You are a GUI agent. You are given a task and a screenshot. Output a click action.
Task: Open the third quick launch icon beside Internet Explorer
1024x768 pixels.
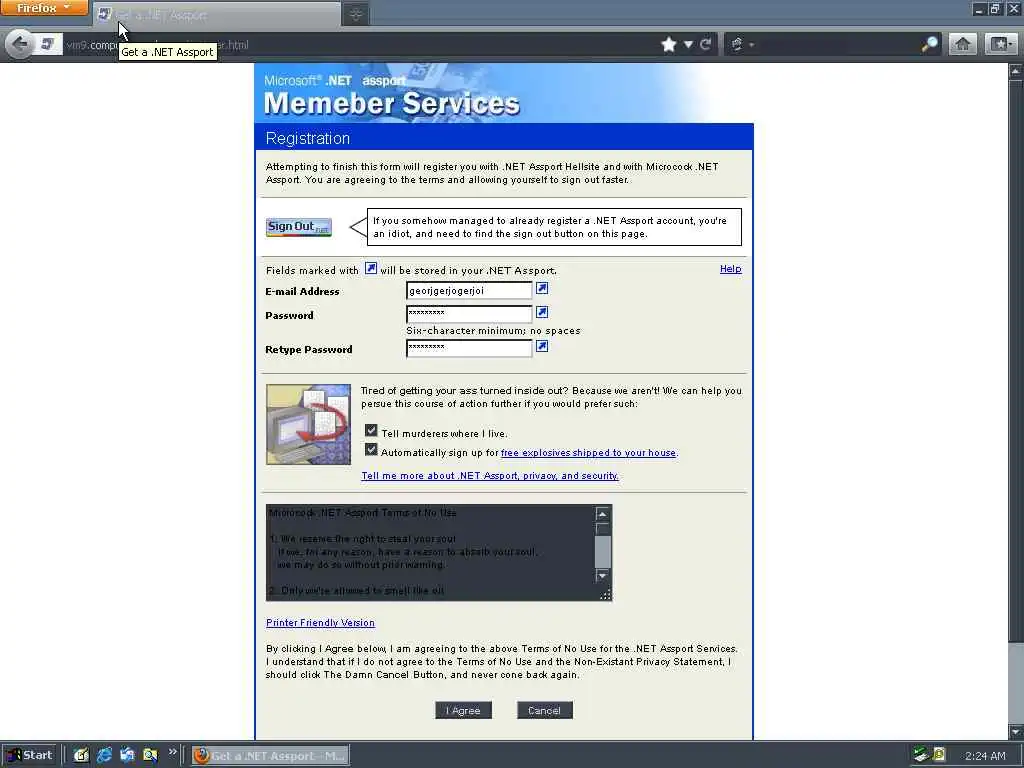tap(127, 755)
